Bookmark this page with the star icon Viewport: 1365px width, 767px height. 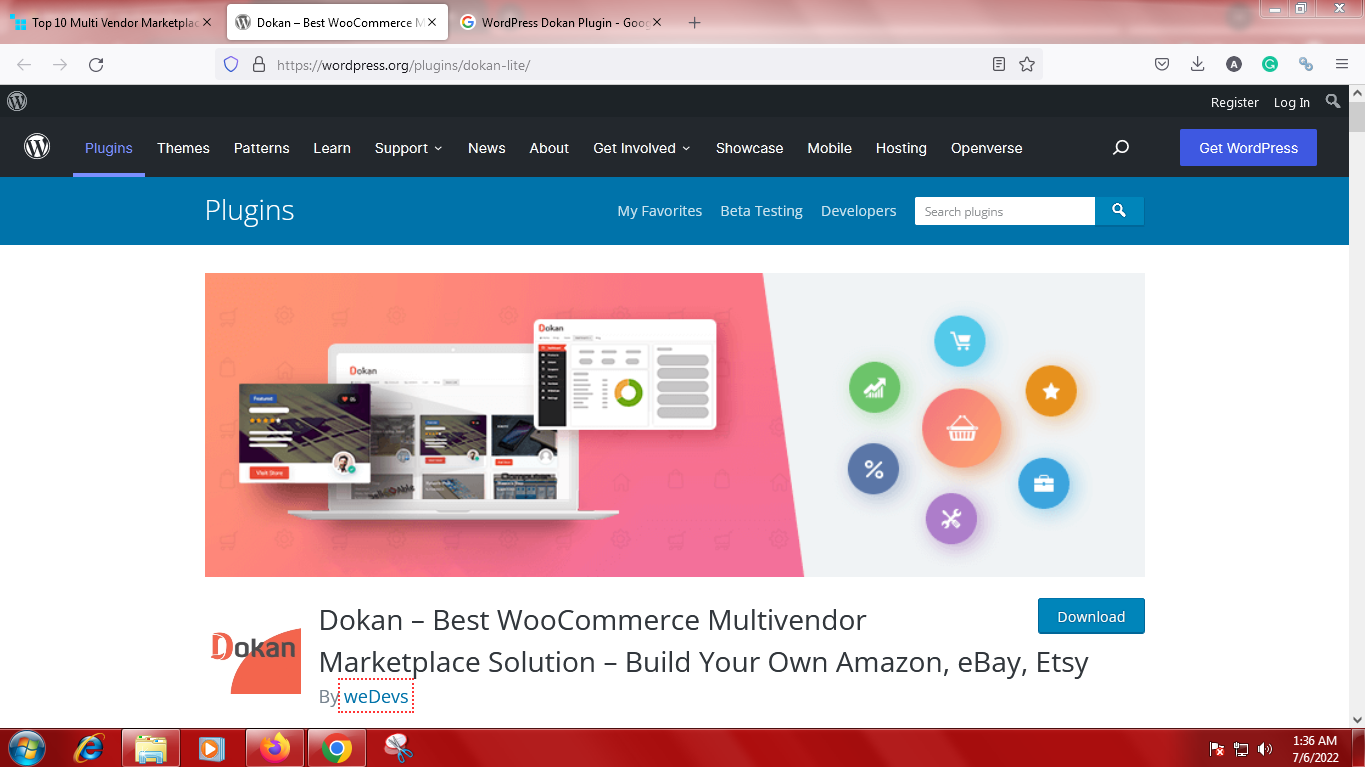[1026, 64]
